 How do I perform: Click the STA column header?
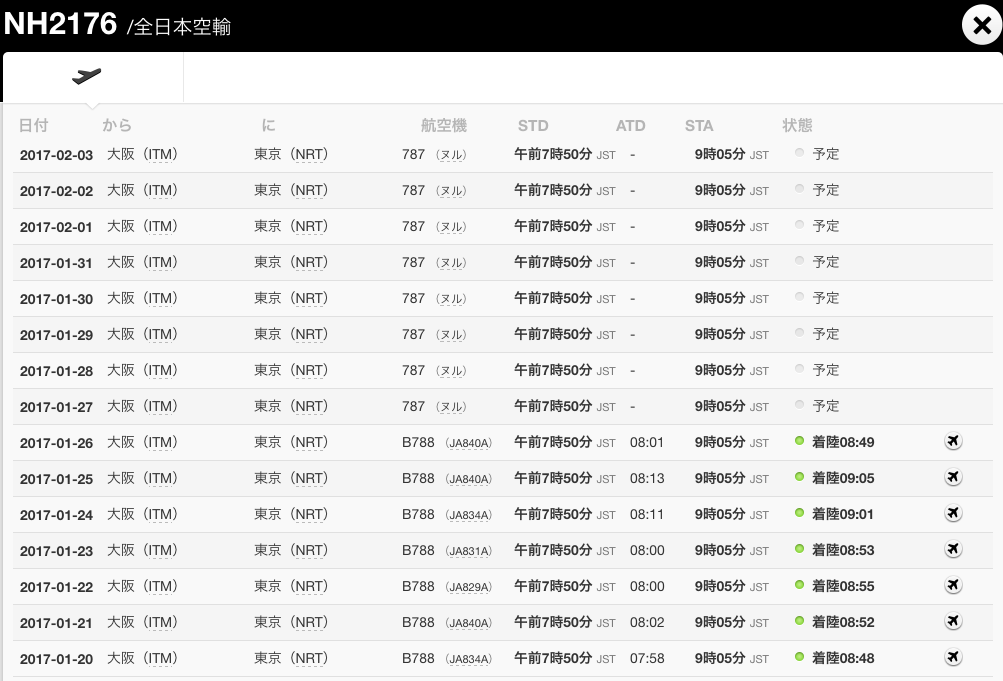699,126
